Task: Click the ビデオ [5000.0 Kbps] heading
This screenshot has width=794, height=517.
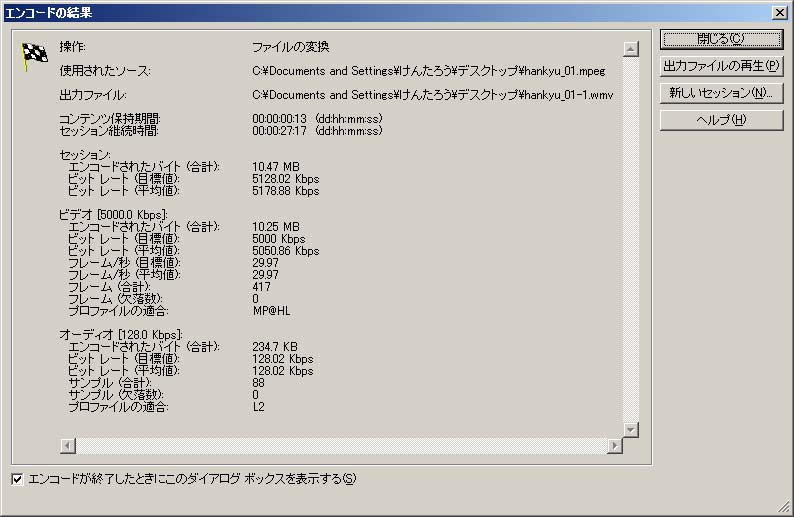Action: 113,215
